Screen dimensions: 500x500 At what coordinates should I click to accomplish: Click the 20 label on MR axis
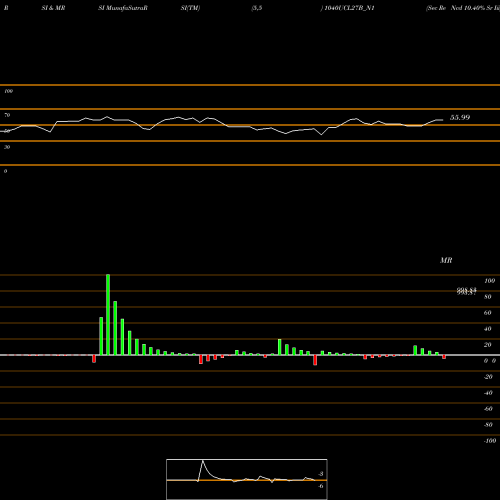click(x=488, y=345)
